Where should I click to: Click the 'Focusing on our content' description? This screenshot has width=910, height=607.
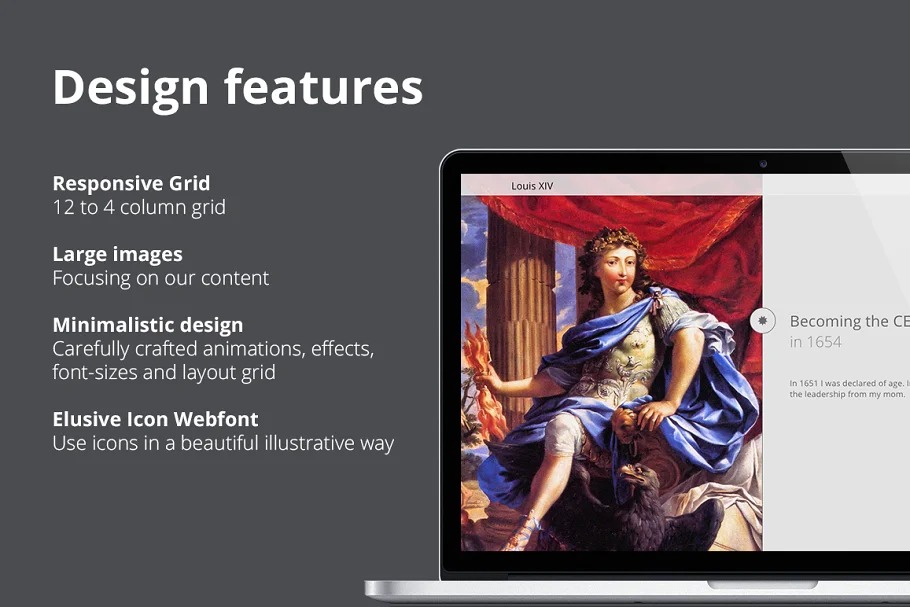pyautogui.click(x=160, y=278)
